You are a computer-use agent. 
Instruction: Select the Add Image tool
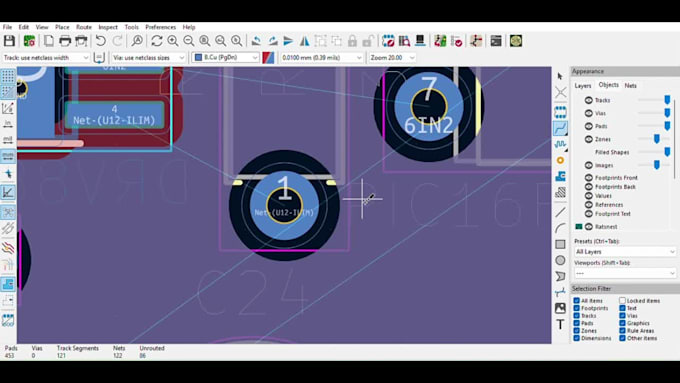point(560,308)
